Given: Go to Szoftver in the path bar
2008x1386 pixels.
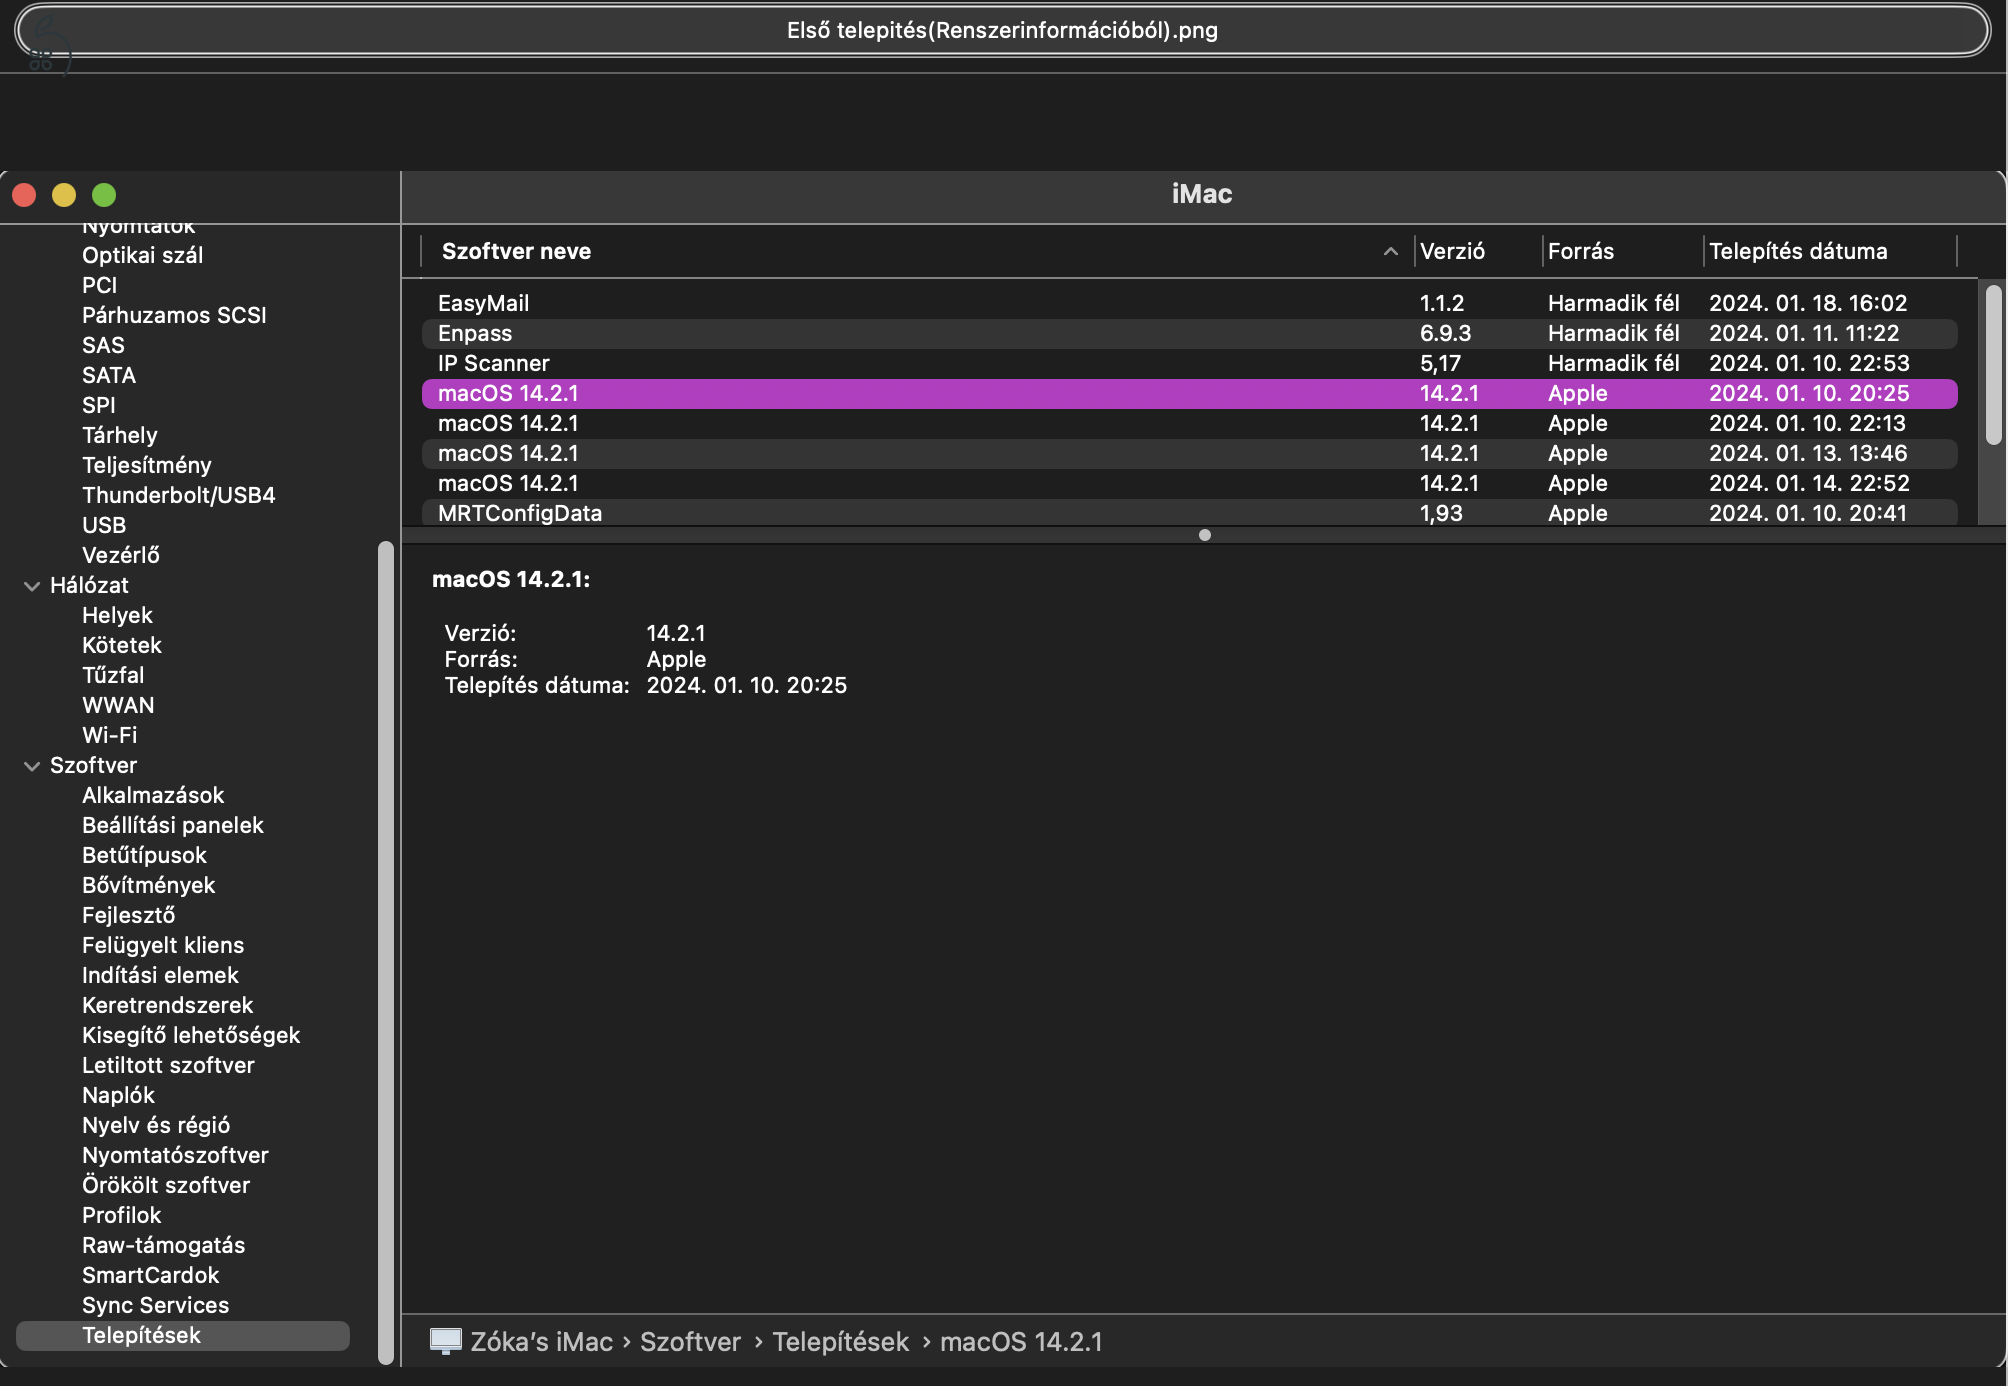Looking at the screenshot, I should [690, 1342].
